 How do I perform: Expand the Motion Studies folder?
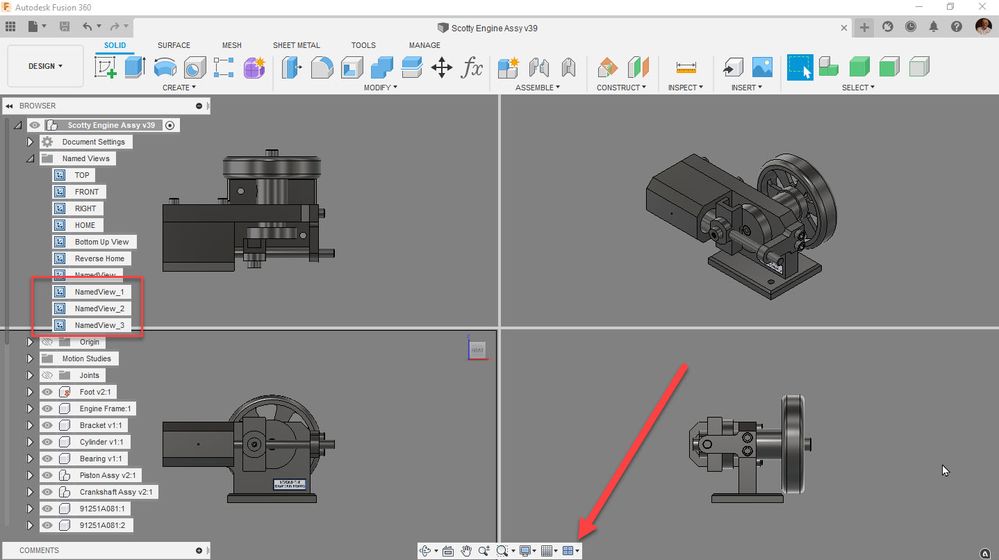point(30,358)
